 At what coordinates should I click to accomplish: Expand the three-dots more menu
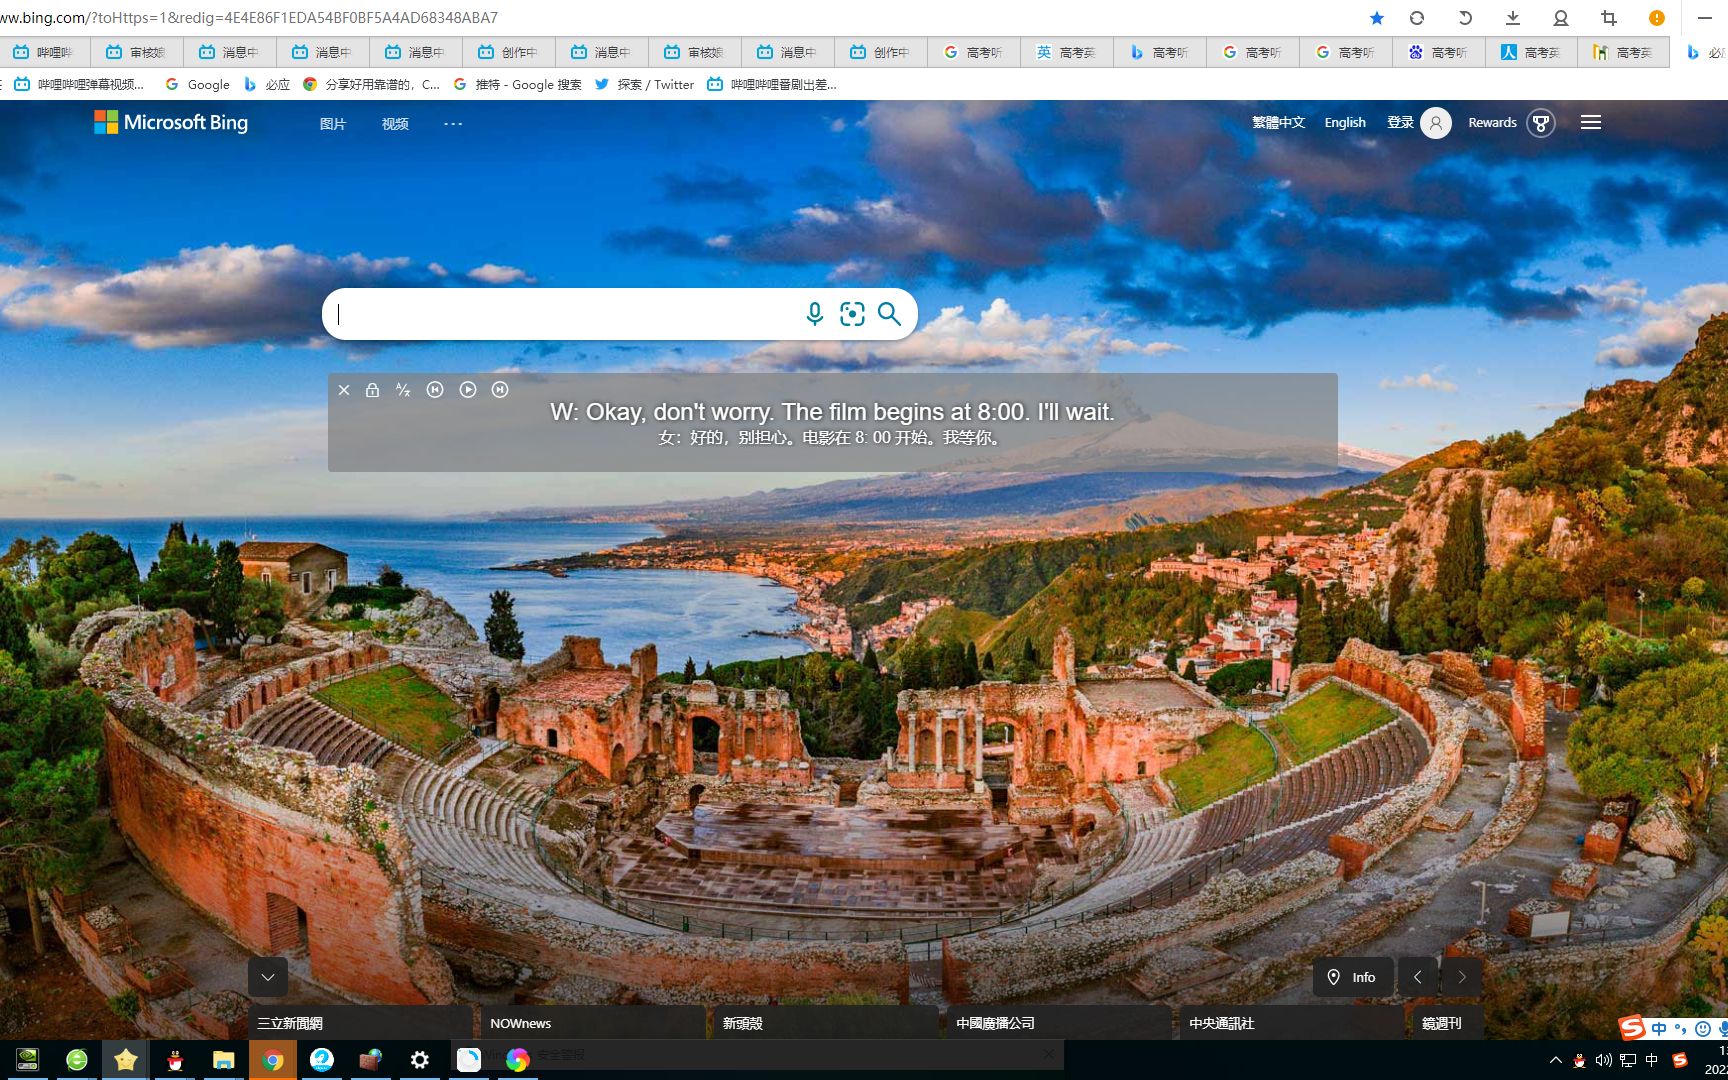(453, 124)
